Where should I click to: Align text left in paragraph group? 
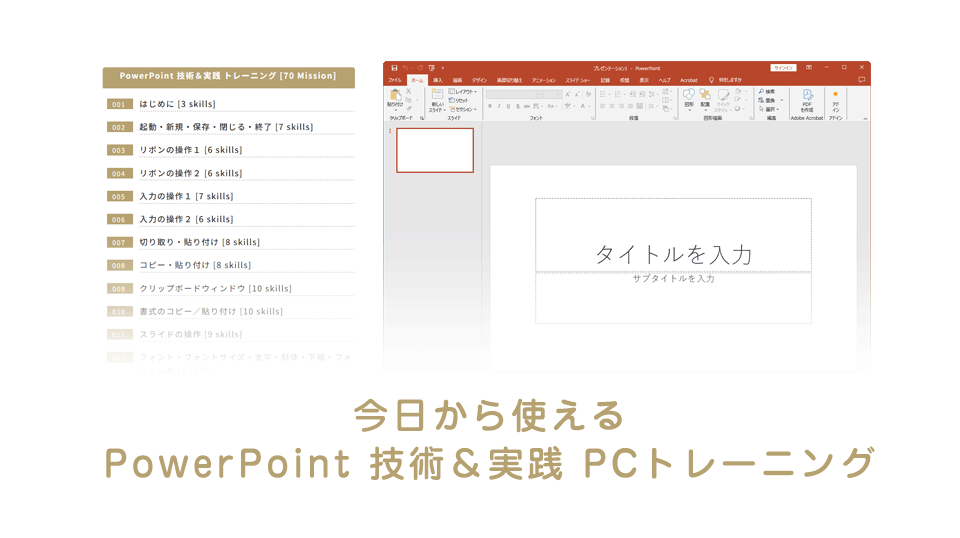click(x=603, y=106)
